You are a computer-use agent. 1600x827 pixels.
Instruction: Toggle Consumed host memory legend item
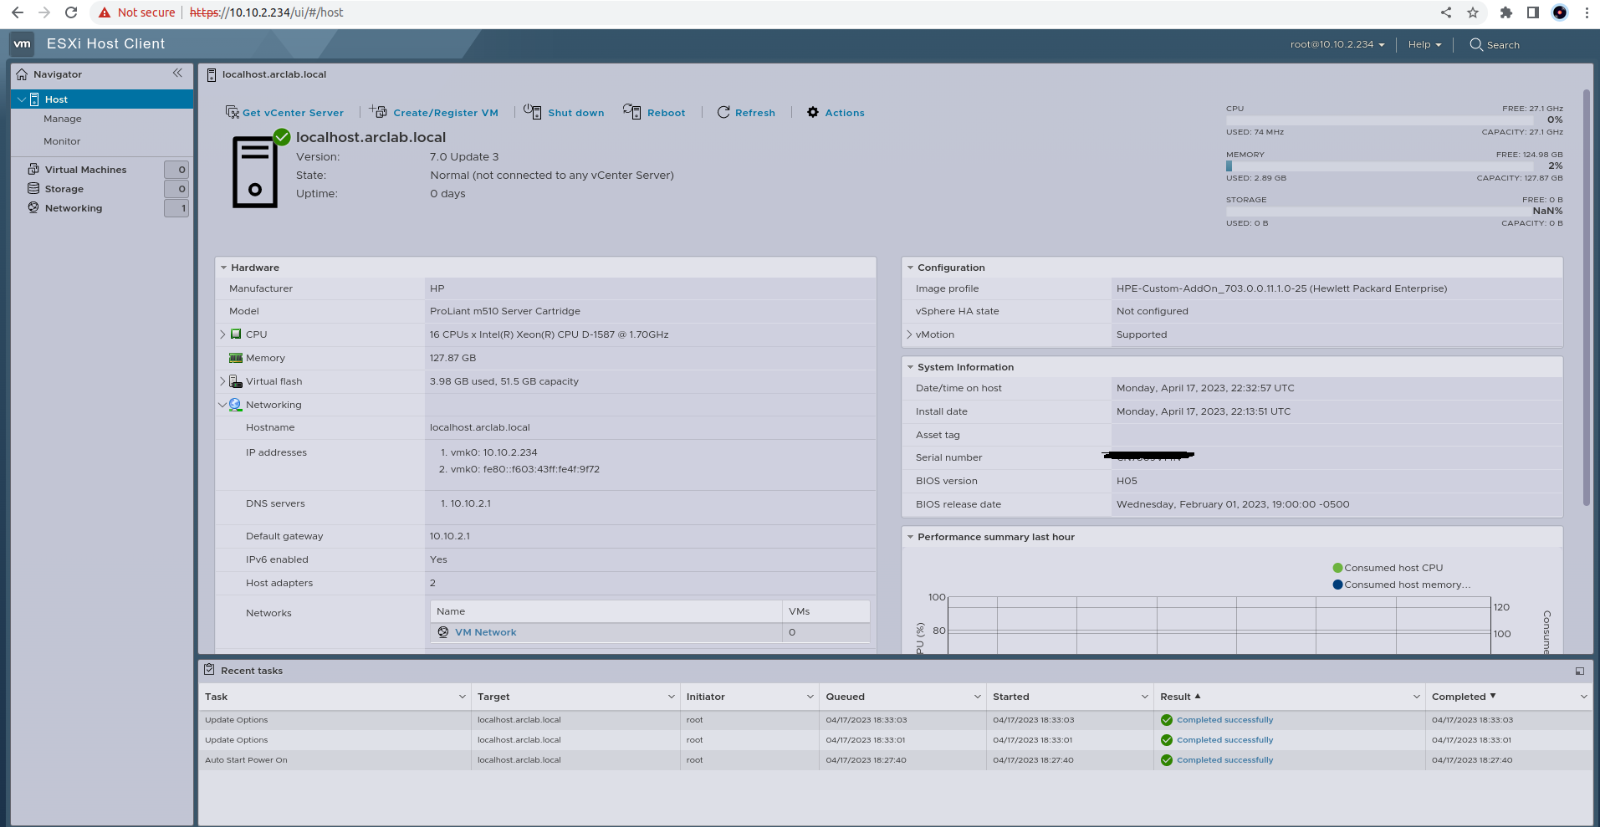tap(1401, 585)
